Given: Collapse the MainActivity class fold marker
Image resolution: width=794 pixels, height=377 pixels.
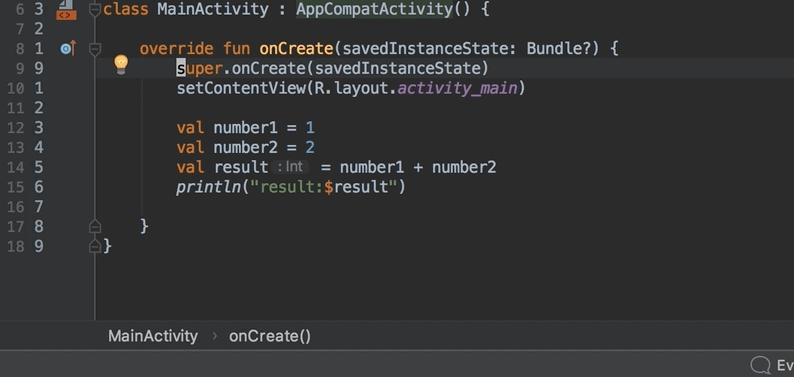Looking at the screenshot, I should point(95,10).
